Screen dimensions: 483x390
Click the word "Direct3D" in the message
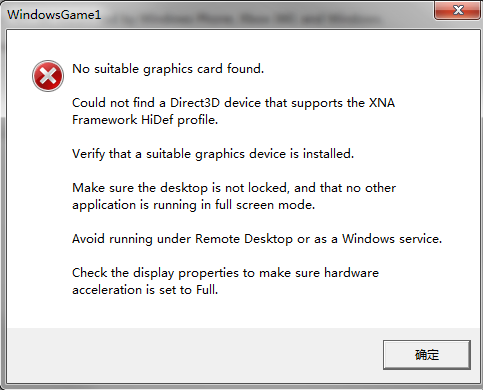pyautogui.click(x=195, y=103)
